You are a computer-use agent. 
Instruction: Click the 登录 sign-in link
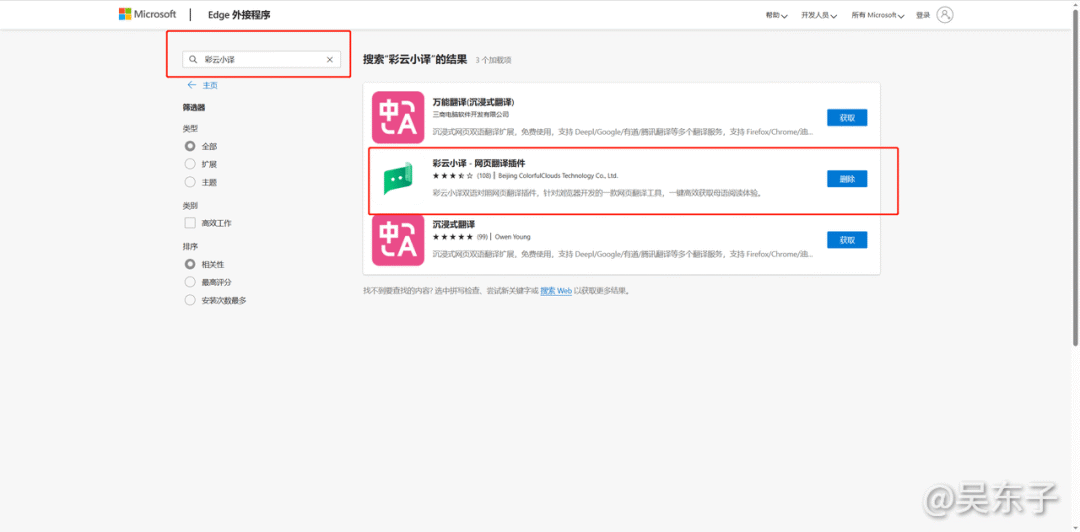click(x=923, y=15)
